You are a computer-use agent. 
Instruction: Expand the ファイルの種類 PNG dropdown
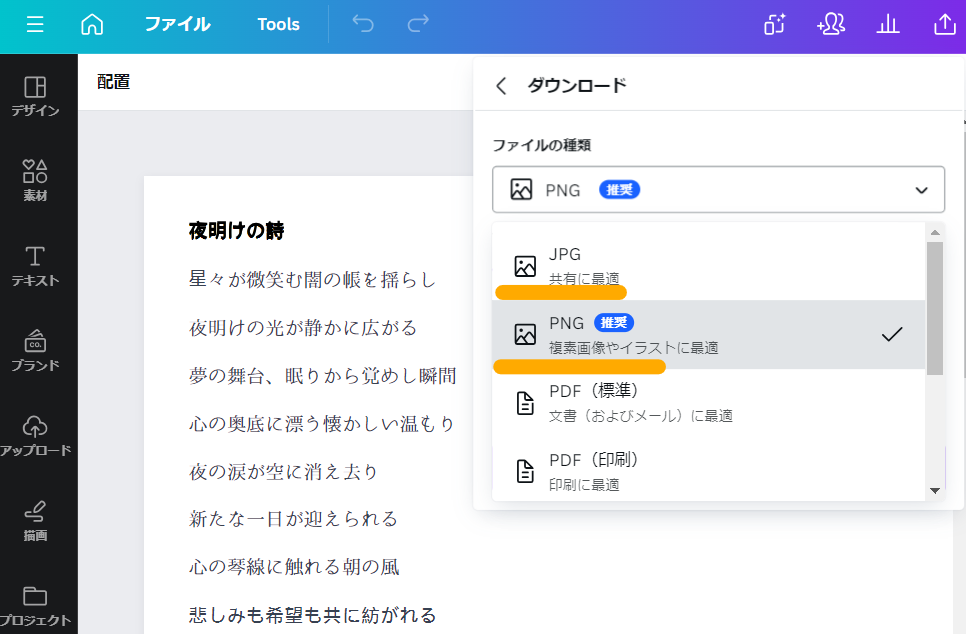[718, 190]
